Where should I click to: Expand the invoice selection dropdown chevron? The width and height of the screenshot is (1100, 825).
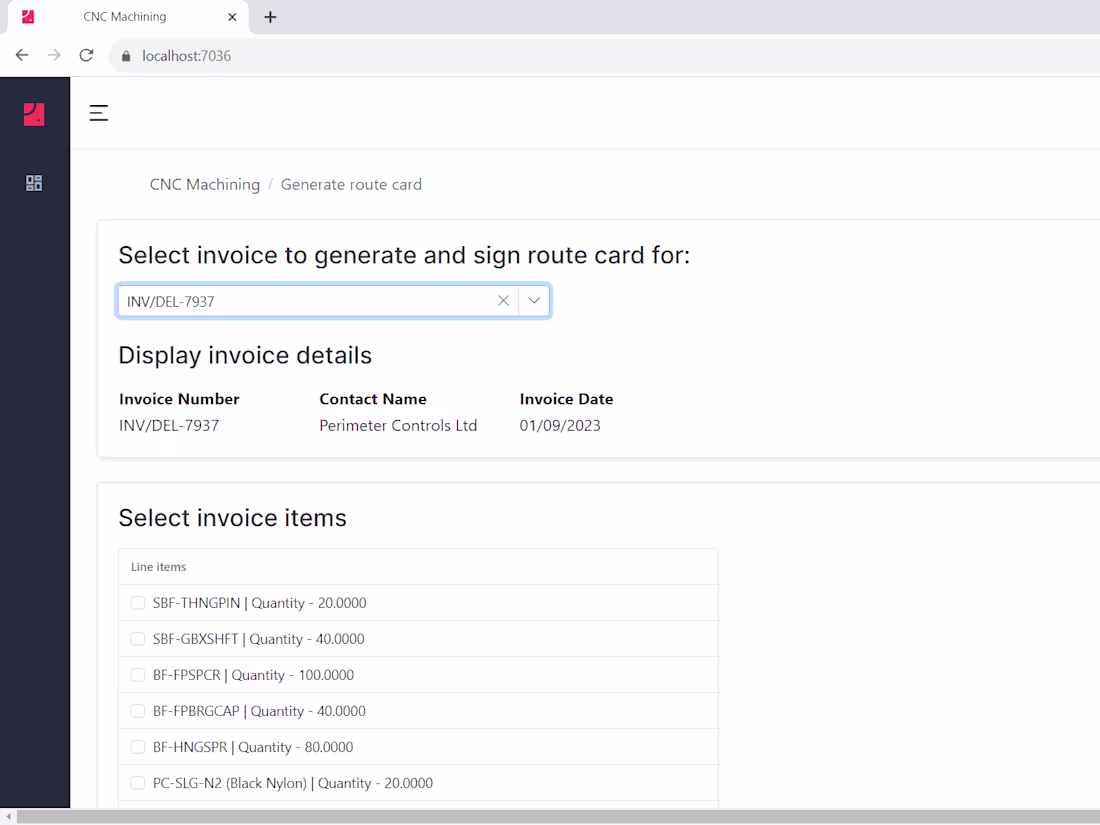tap(534, 300)
